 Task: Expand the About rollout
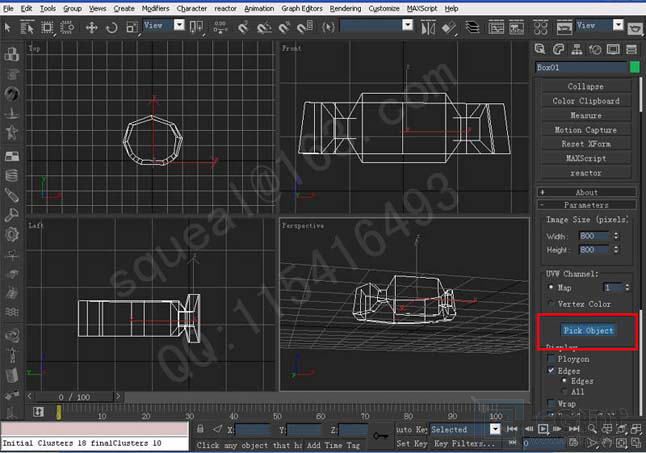pyautogui.click(x=586, y=192)
